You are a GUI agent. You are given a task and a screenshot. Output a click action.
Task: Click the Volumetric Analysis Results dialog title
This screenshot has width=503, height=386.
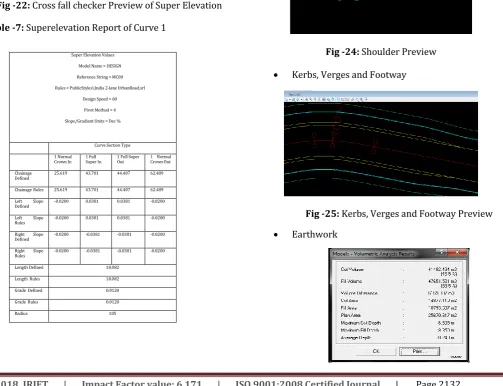(373, 254)
